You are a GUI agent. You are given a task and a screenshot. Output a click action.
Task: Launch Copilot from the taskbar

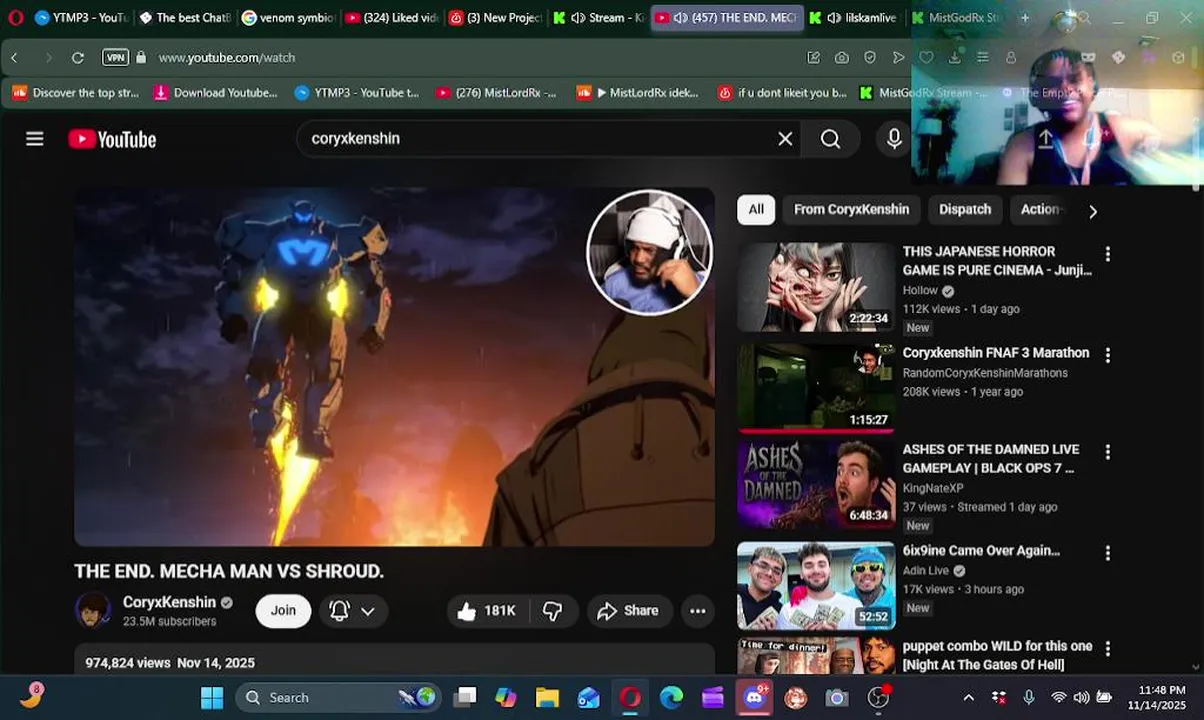tap(506, 698)
